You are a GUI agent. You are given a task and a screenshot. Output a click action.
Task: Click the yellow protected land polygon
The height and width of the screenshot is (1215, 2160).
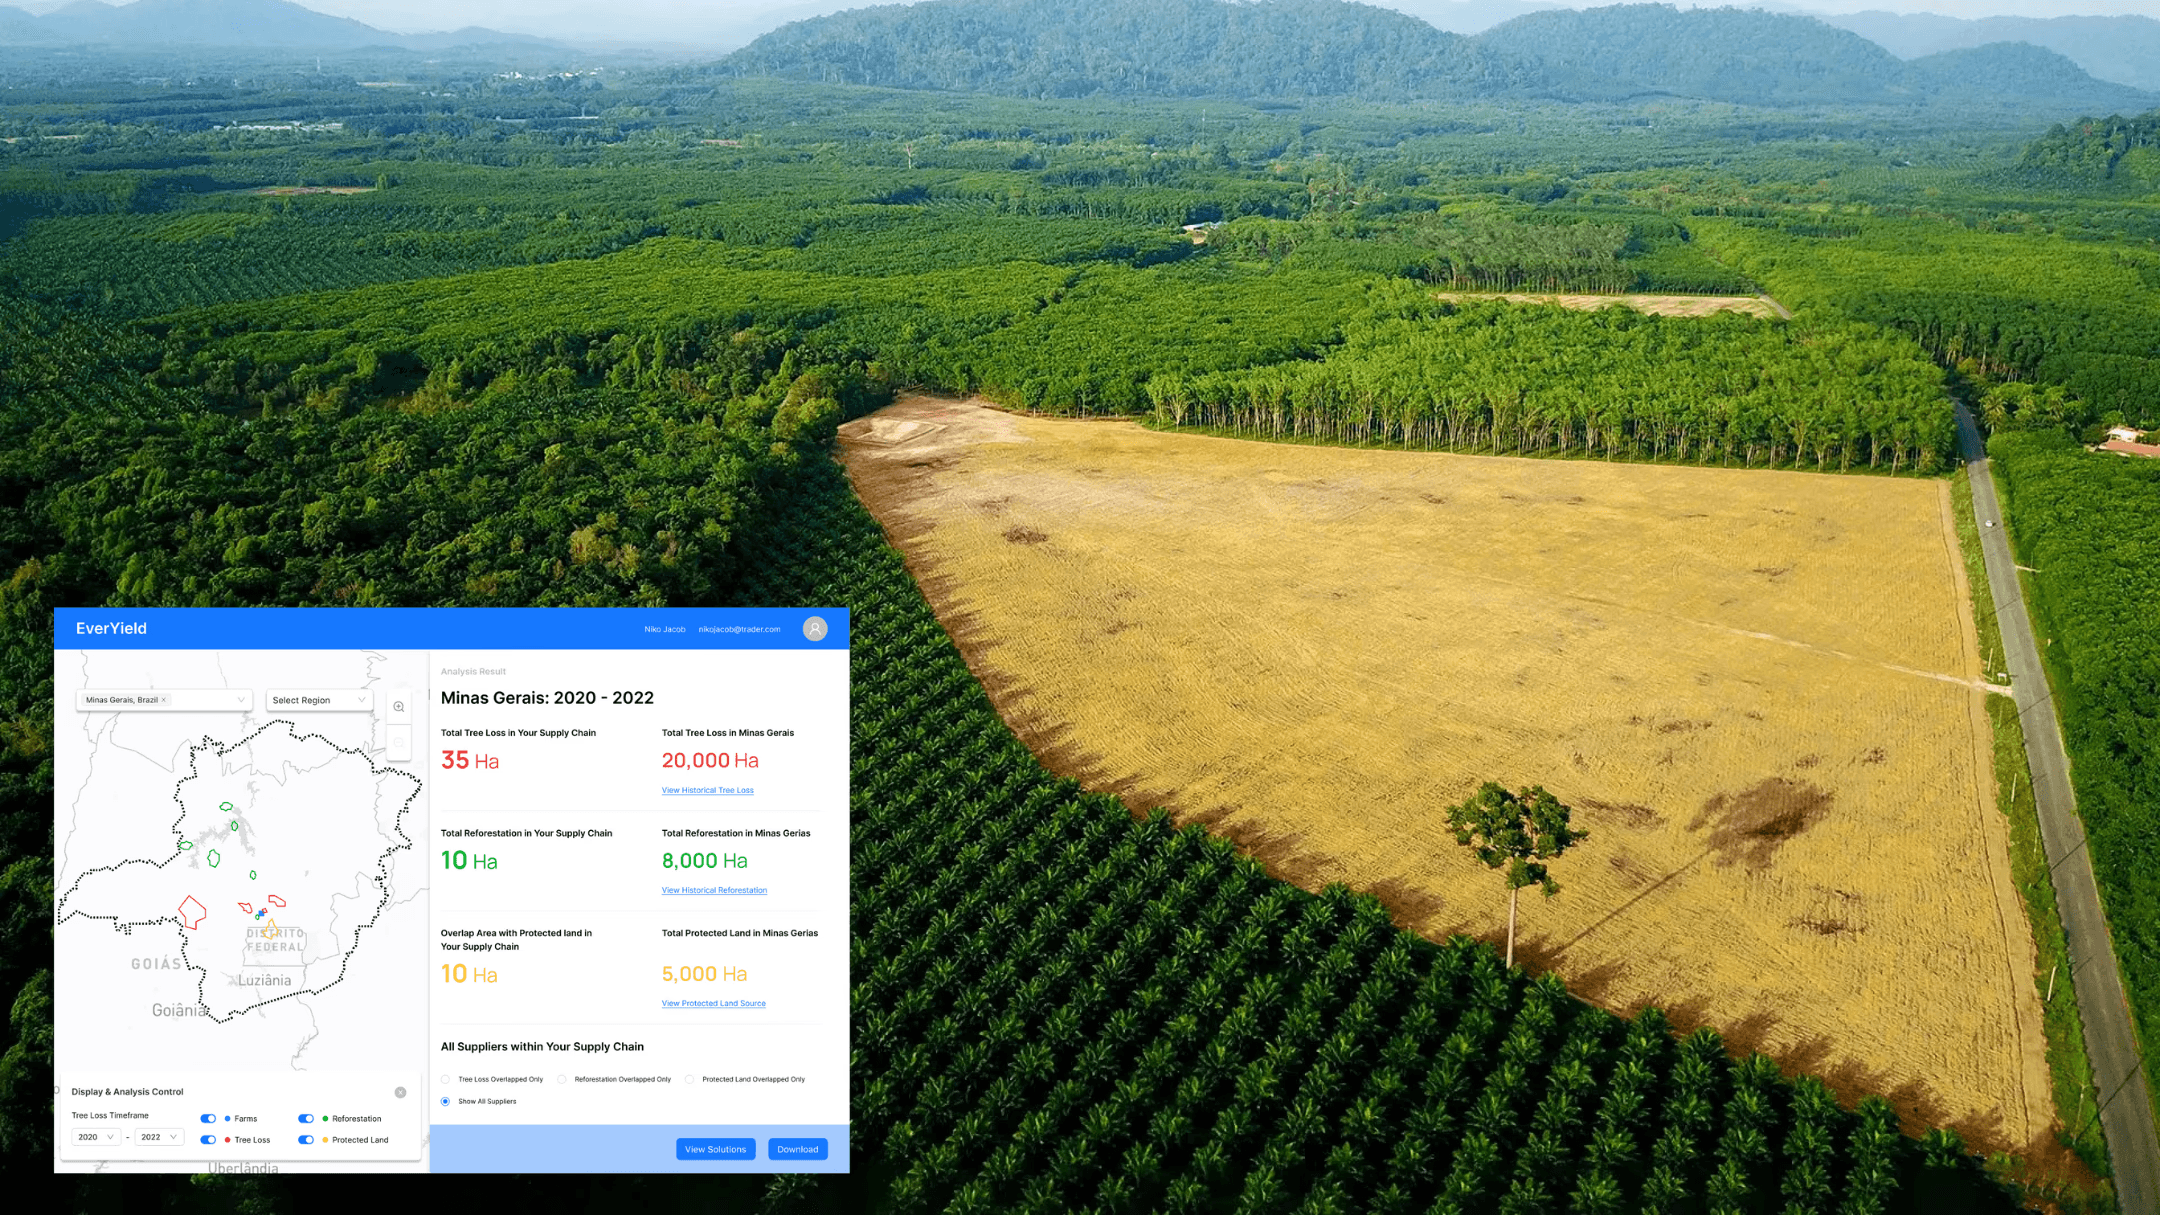(x=270, y=930)
